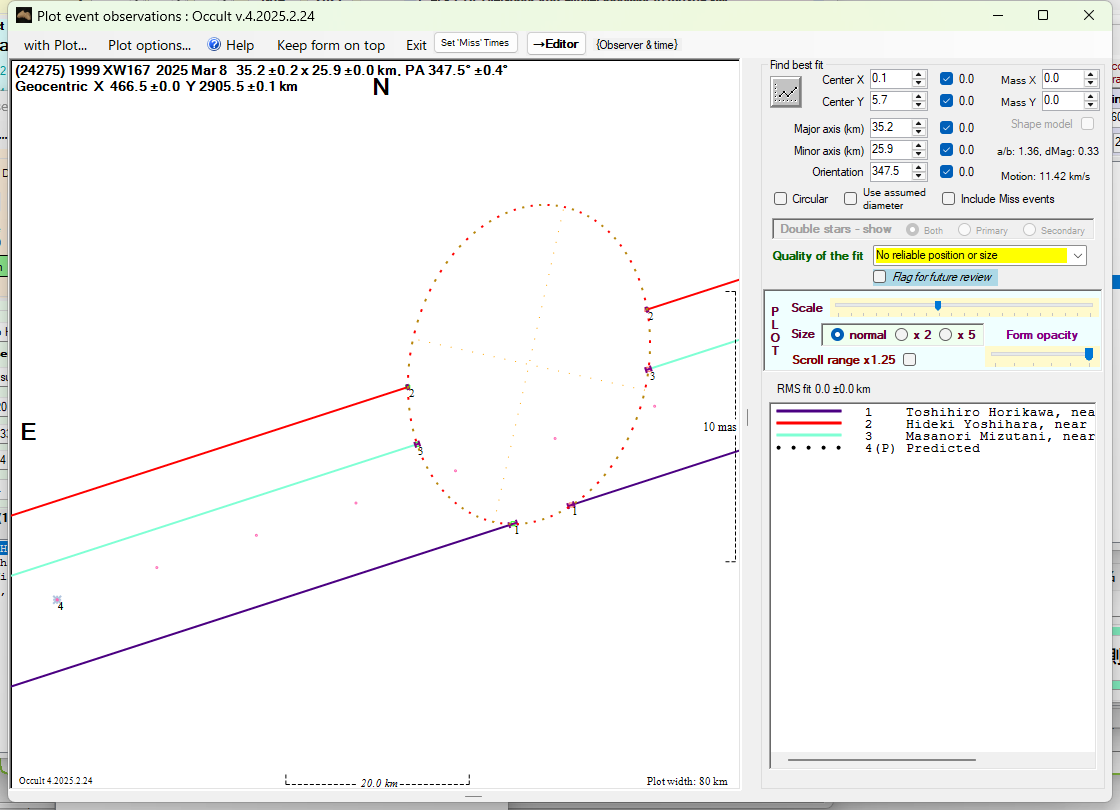Open the Plot options... menu
Image resolution: width=1120 pixels, height=810 pixels.
point(149,45)
